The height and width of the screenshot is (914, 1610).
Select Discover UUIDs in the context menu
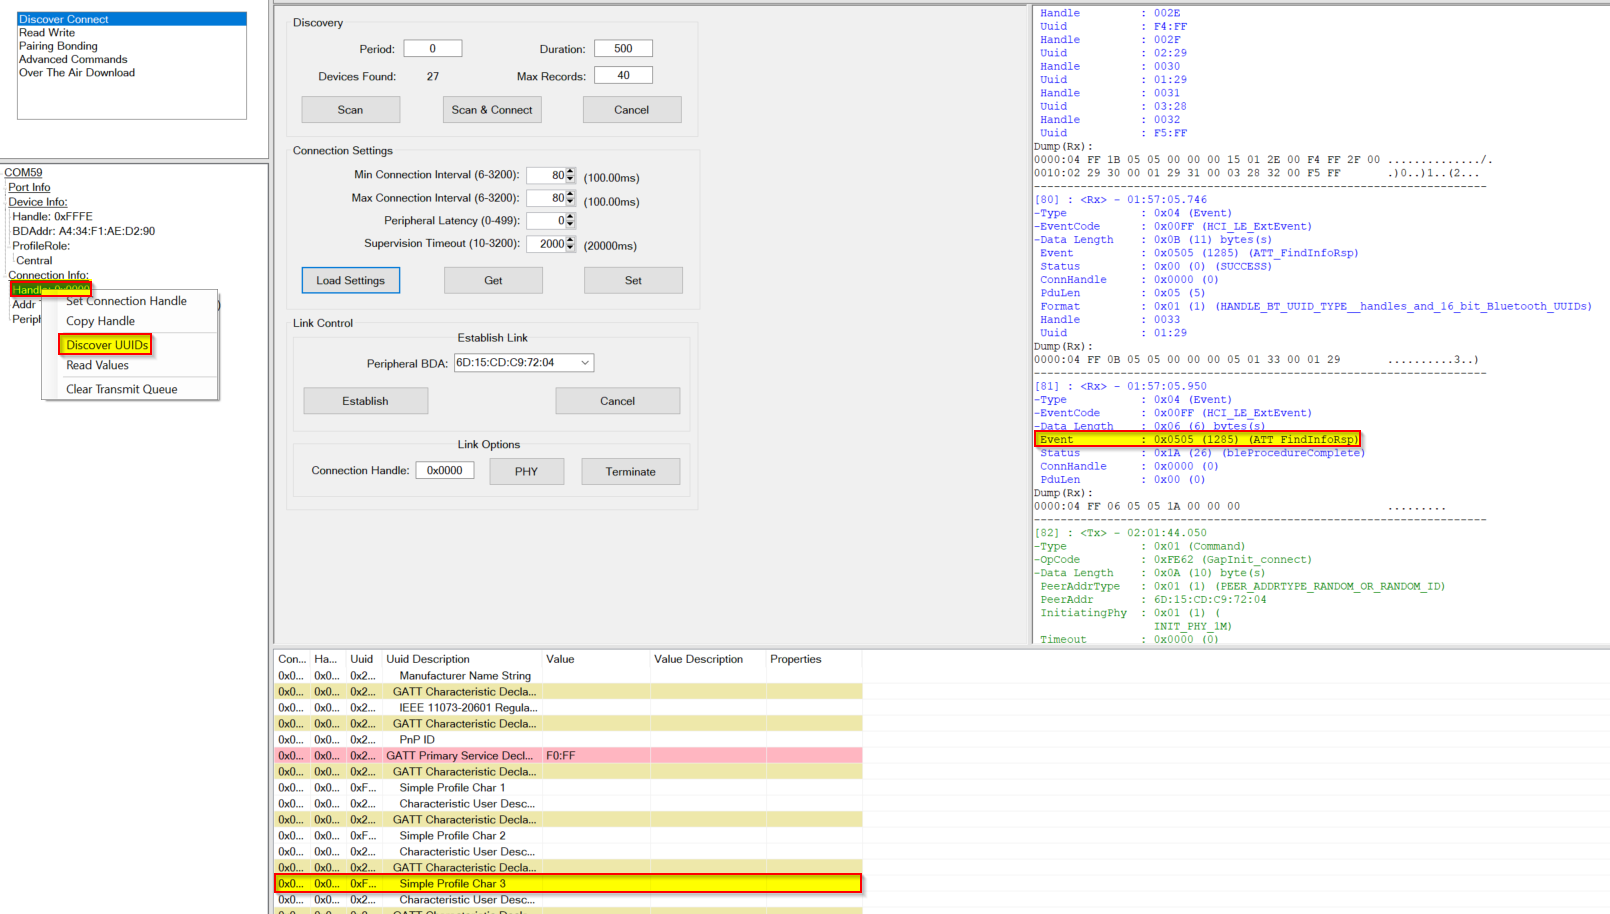point(106,345)
